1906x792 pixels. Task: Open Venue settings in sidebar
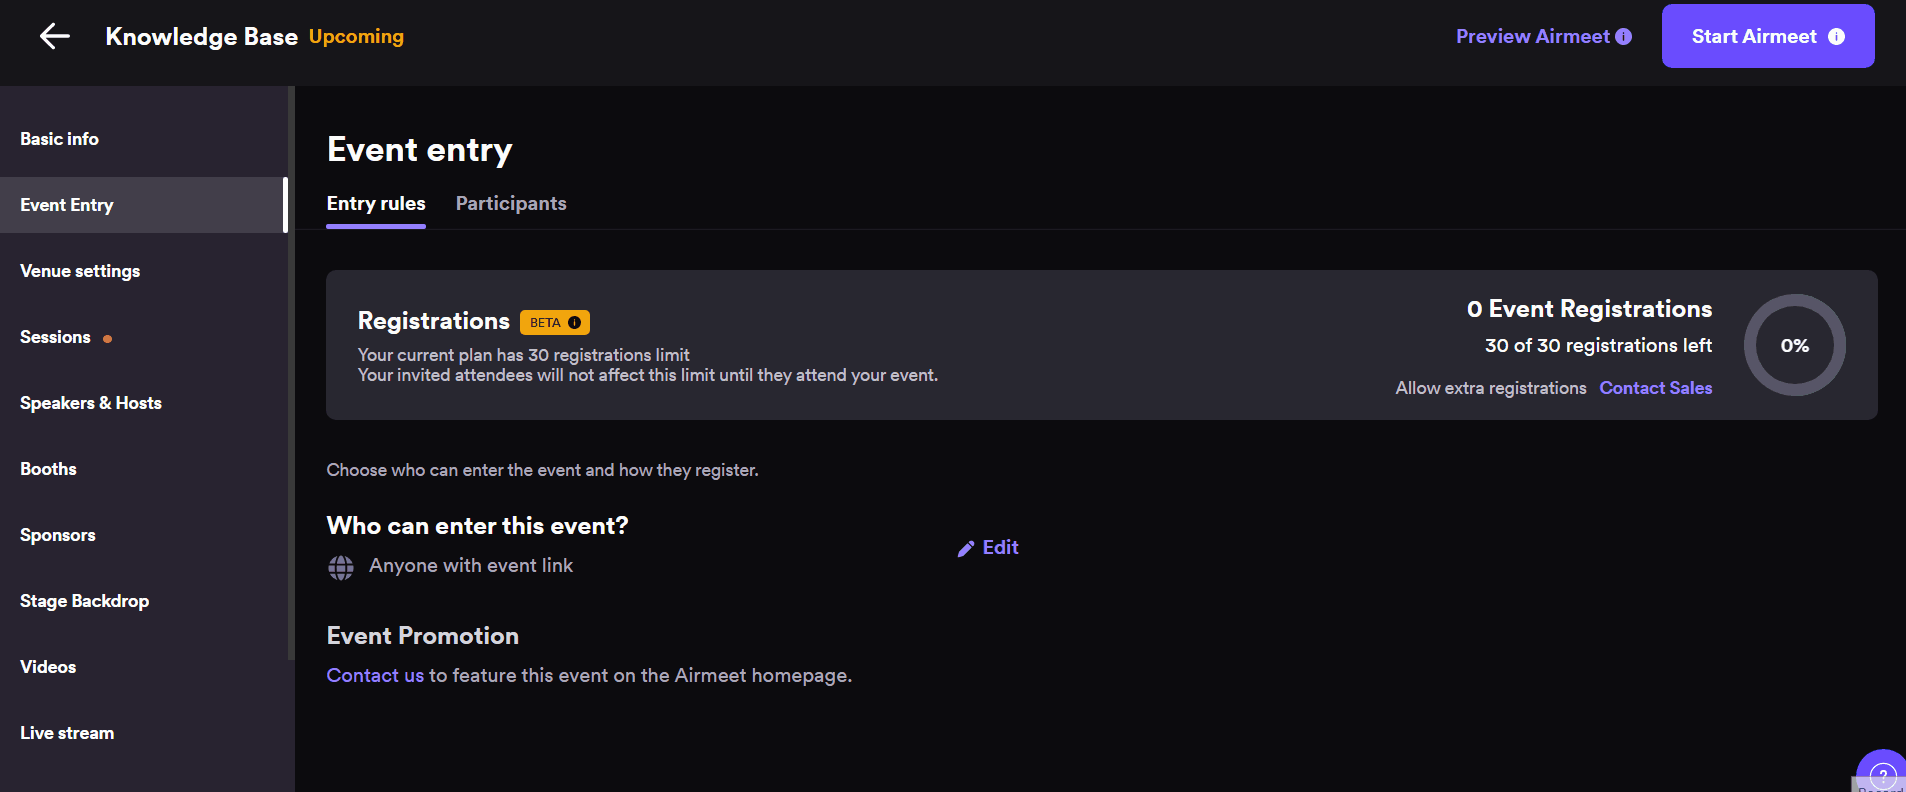80,271
